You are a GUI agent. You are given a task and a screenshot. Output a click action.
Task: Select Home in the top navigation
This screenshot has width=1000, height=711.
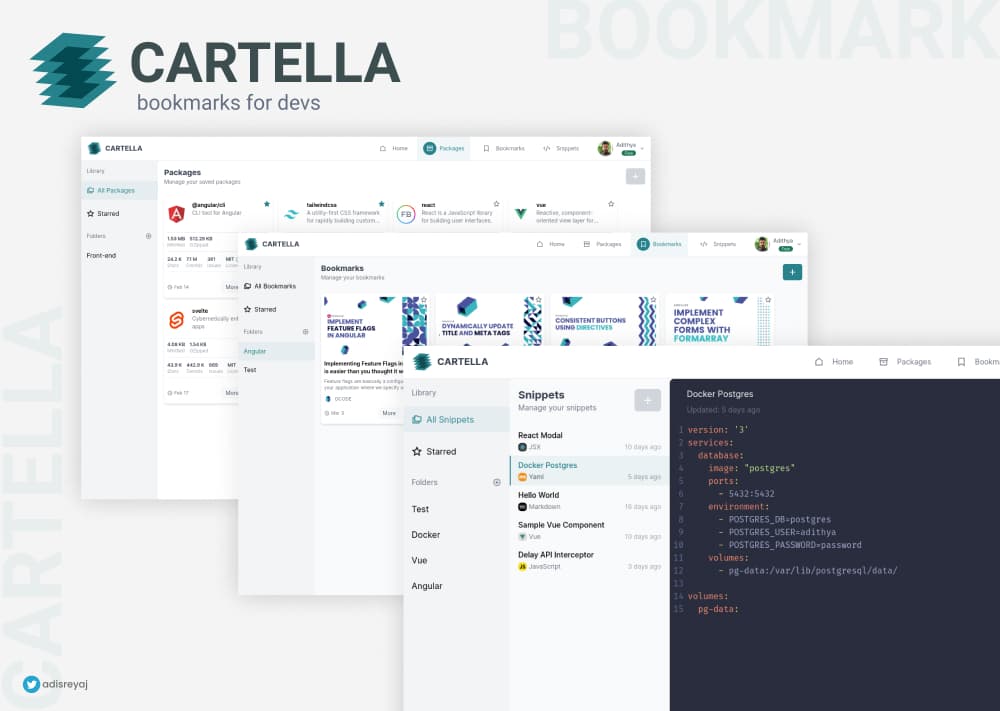(396, 148)
